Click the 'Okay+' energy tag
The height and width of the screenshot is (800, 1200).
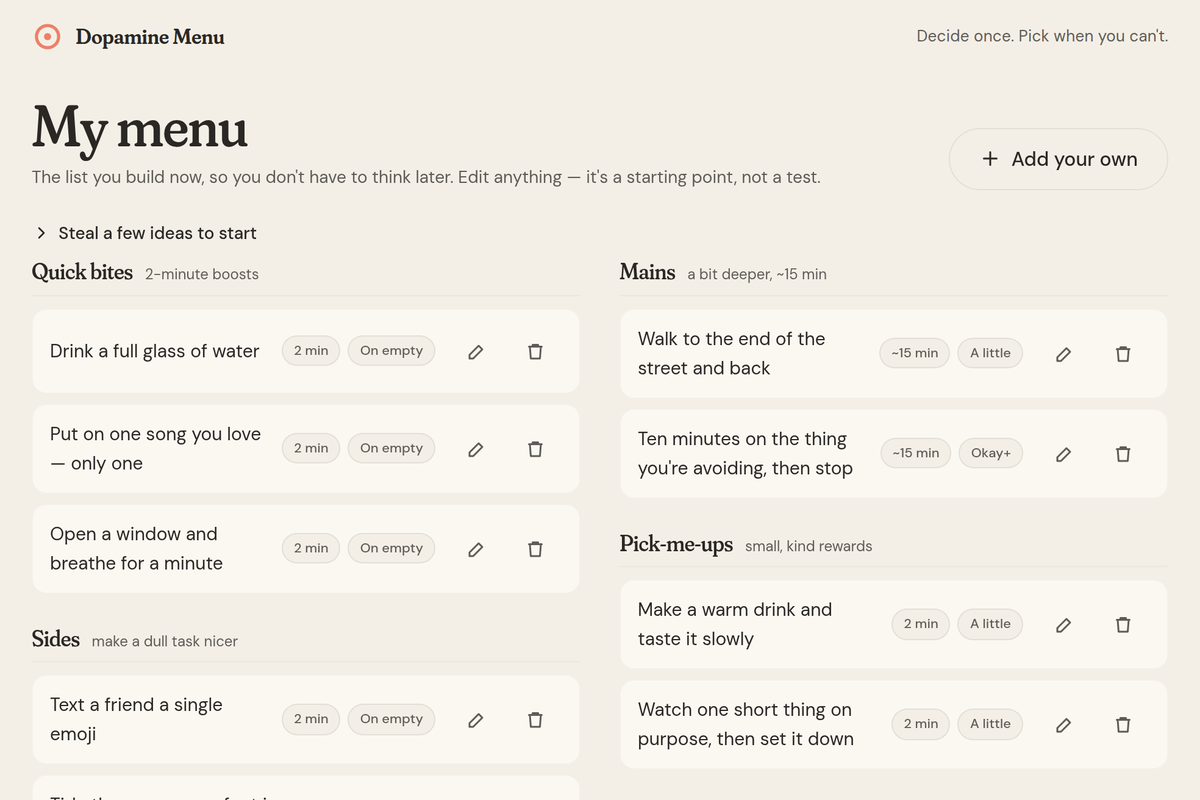(991, 453)
